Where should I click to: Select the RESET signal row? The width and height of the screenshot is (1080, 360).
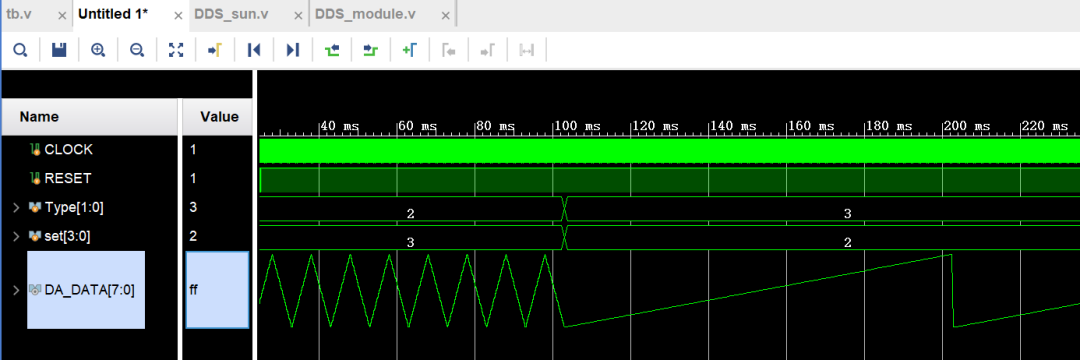90,178
